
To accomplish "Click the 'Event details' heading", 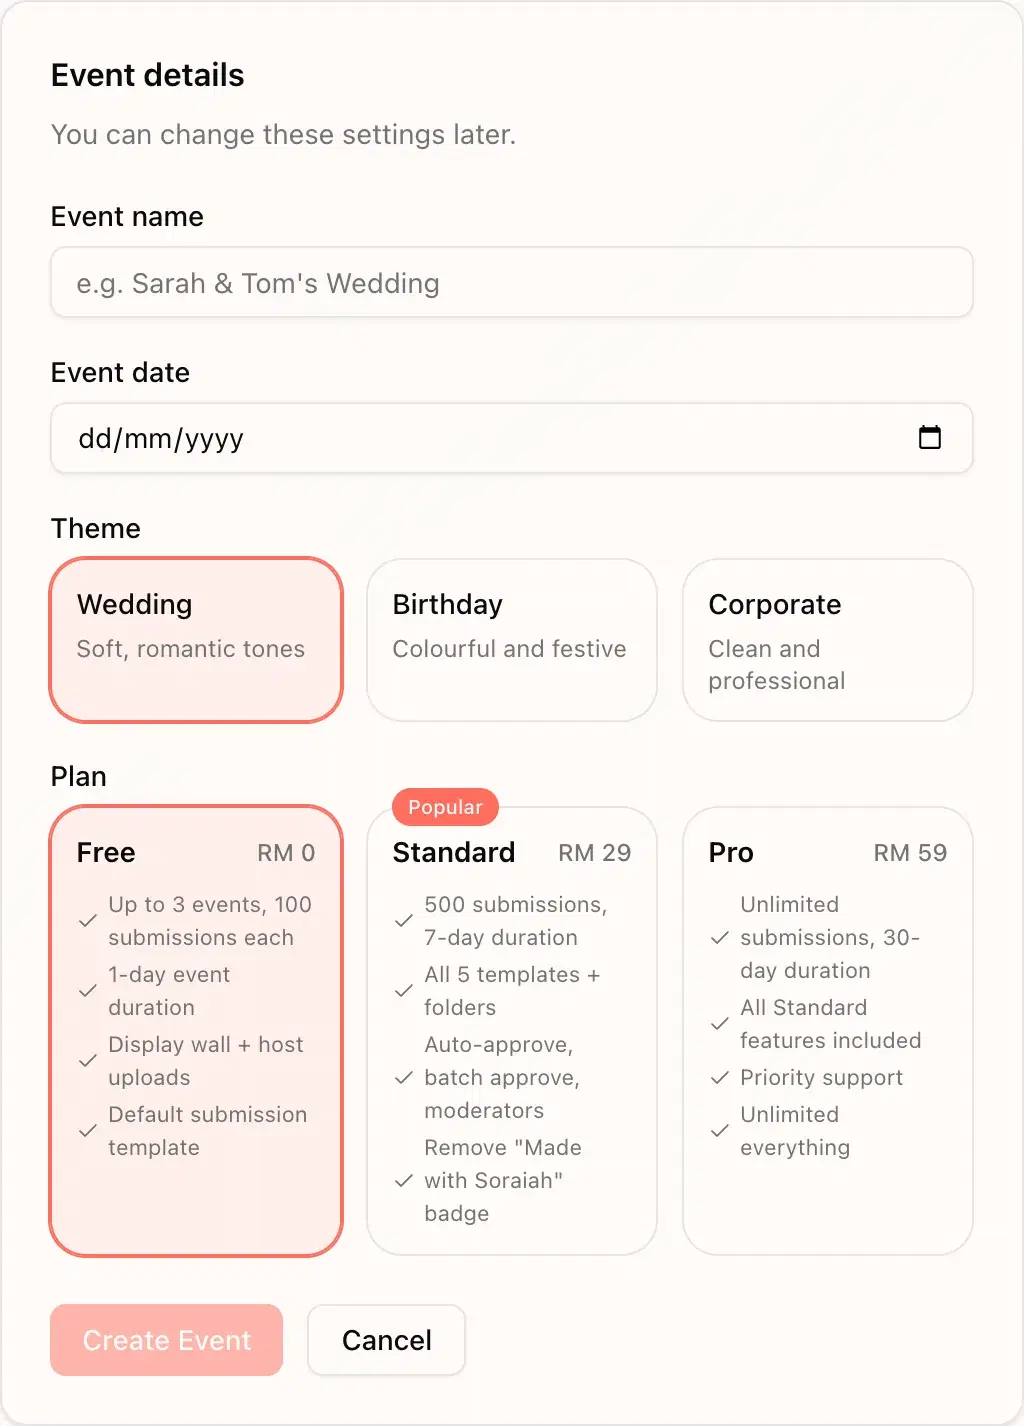I will point(147,75).
